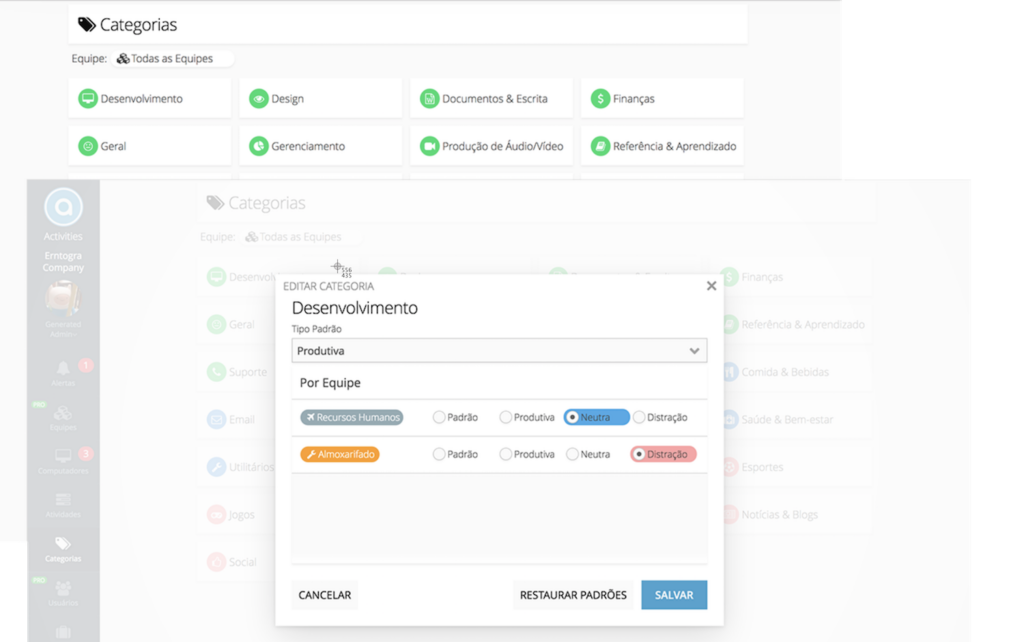Open the Tipo Padrão dropdown showing Produtiva

pos(498,350)
